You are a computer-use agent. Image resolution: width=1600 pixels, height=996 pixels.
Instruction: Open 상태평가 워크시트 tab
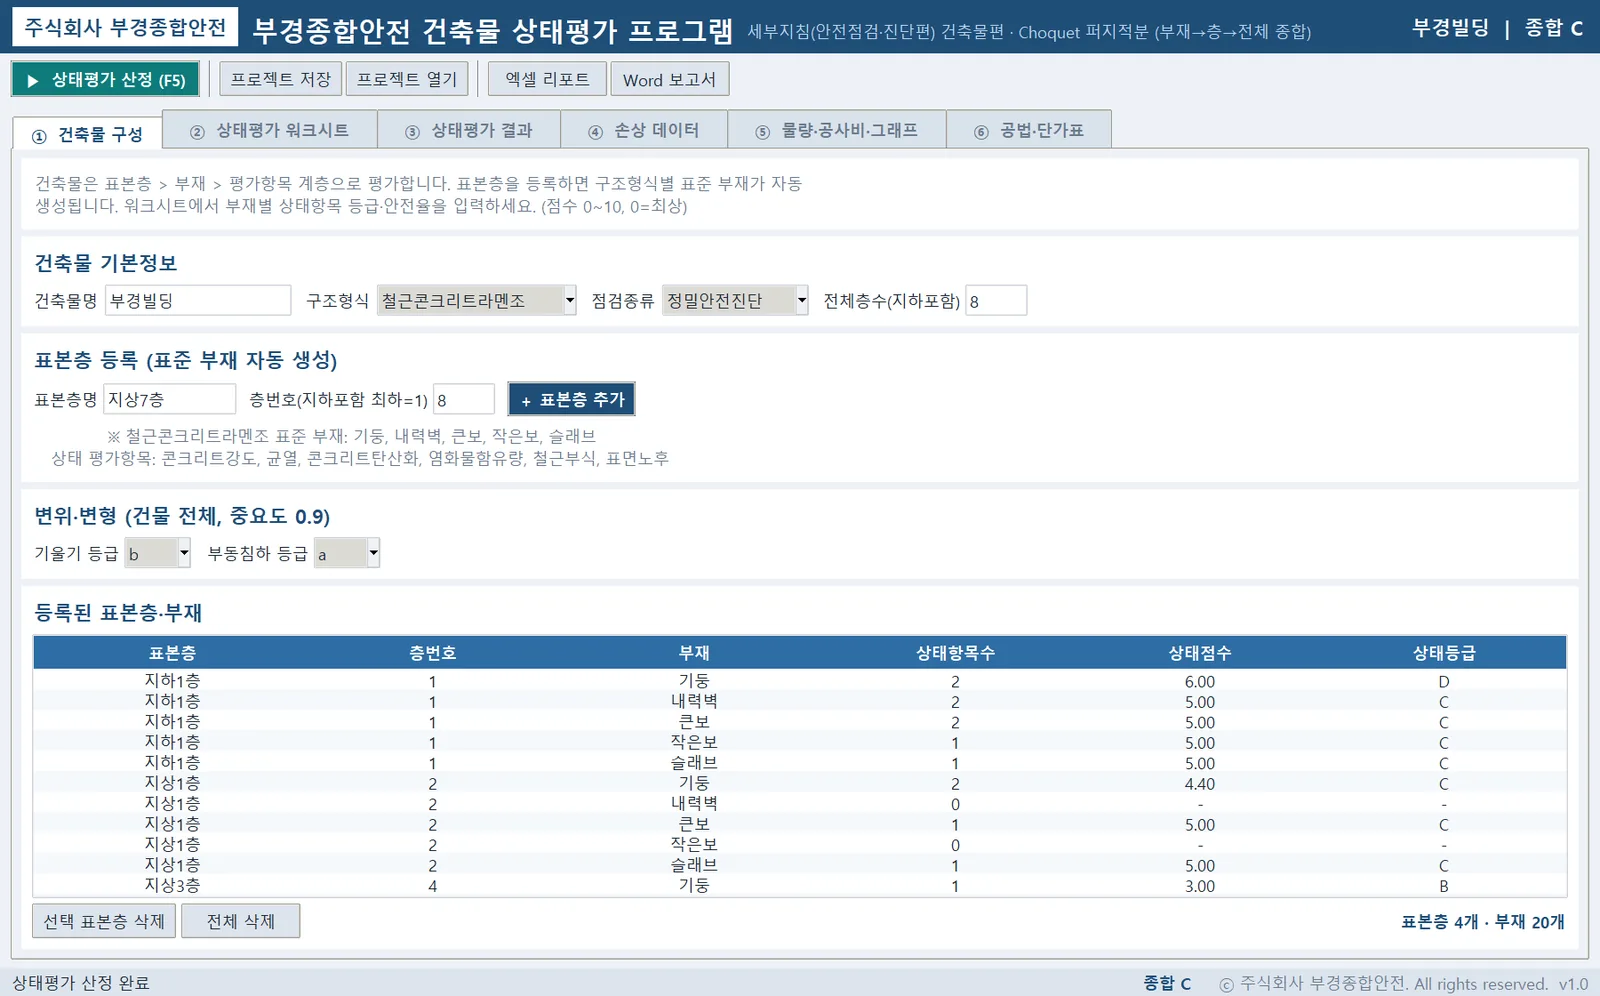pos(270,130)
